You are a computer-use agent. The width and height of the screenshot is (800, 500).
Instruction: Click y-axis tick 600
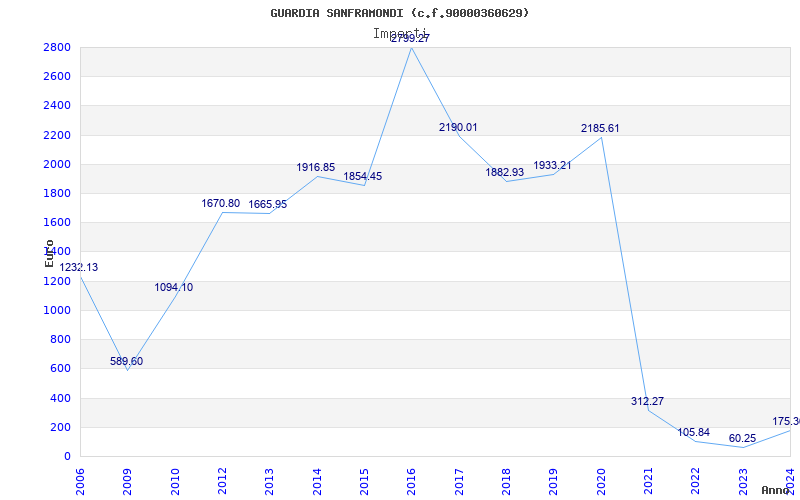(x=61, y=369)
